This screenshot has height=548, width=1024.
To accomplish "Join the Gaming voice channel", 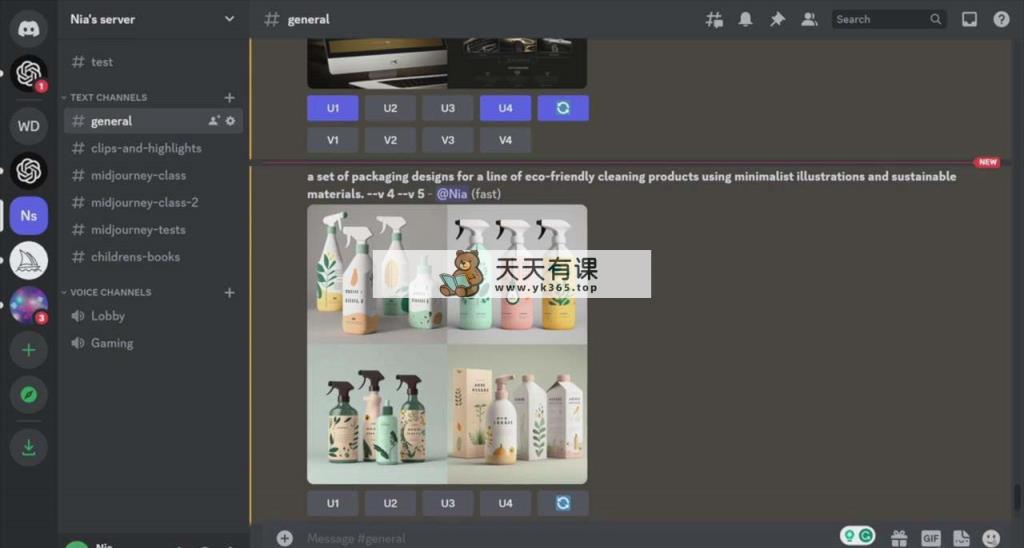I will click(153, 343).
